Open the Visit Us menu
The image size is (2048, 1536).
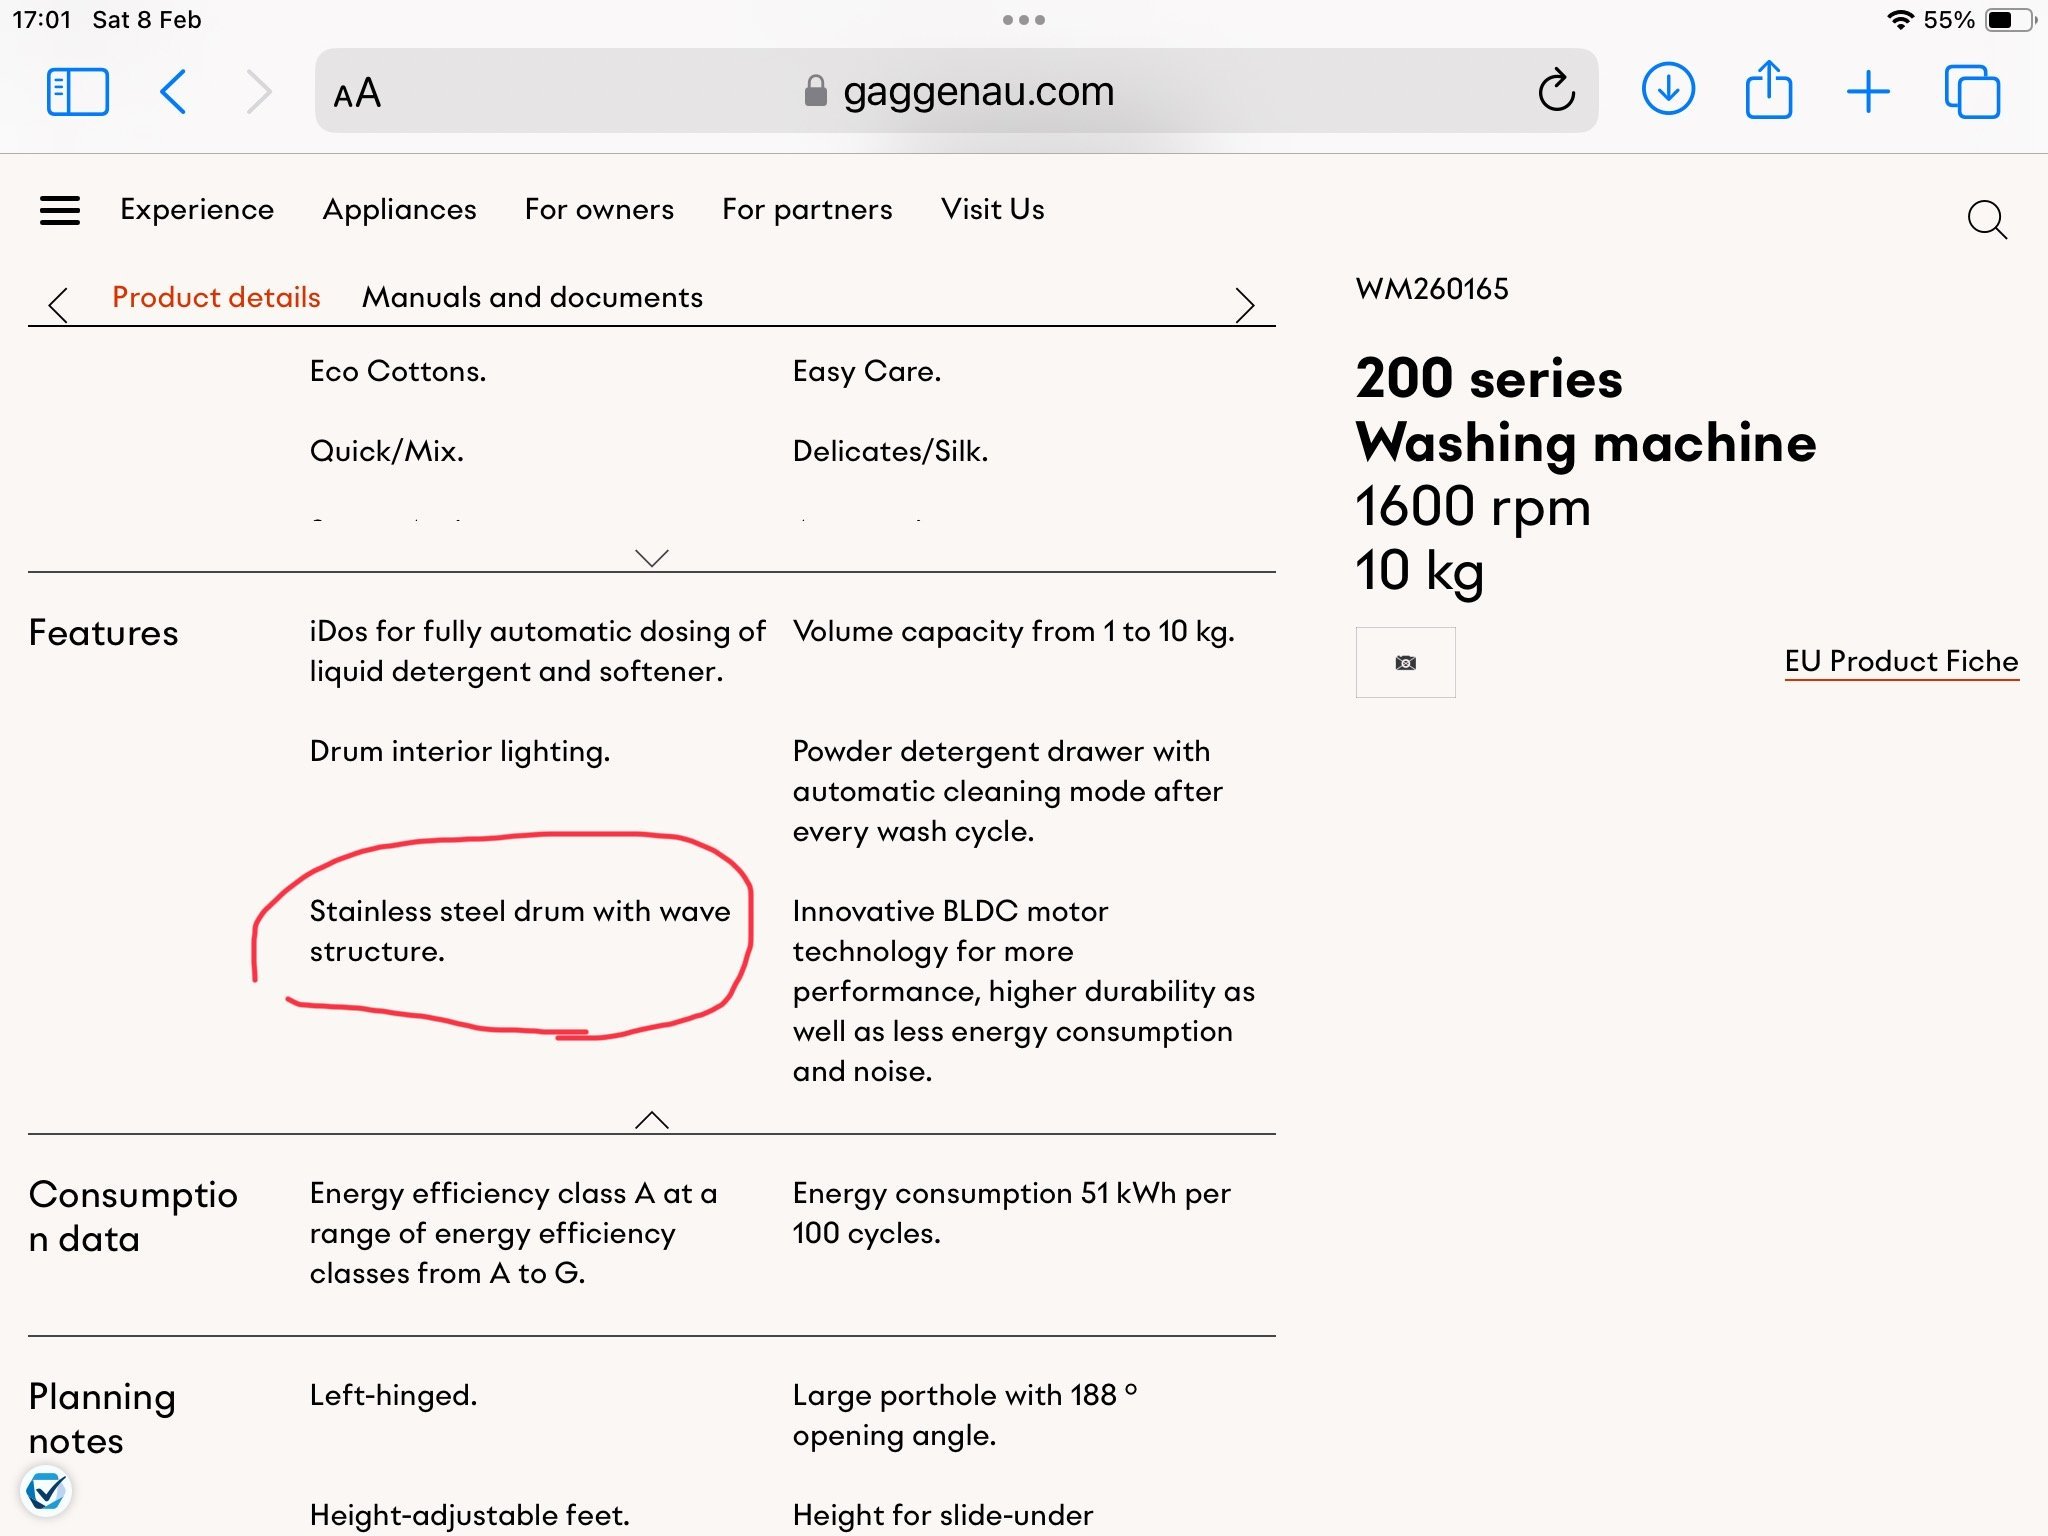[x=992, y=209]
